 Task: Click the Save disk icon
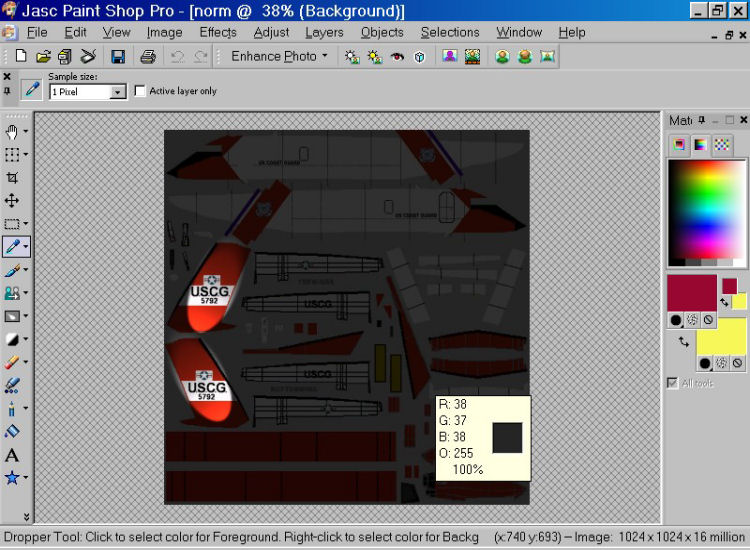[x=118, y=56]
